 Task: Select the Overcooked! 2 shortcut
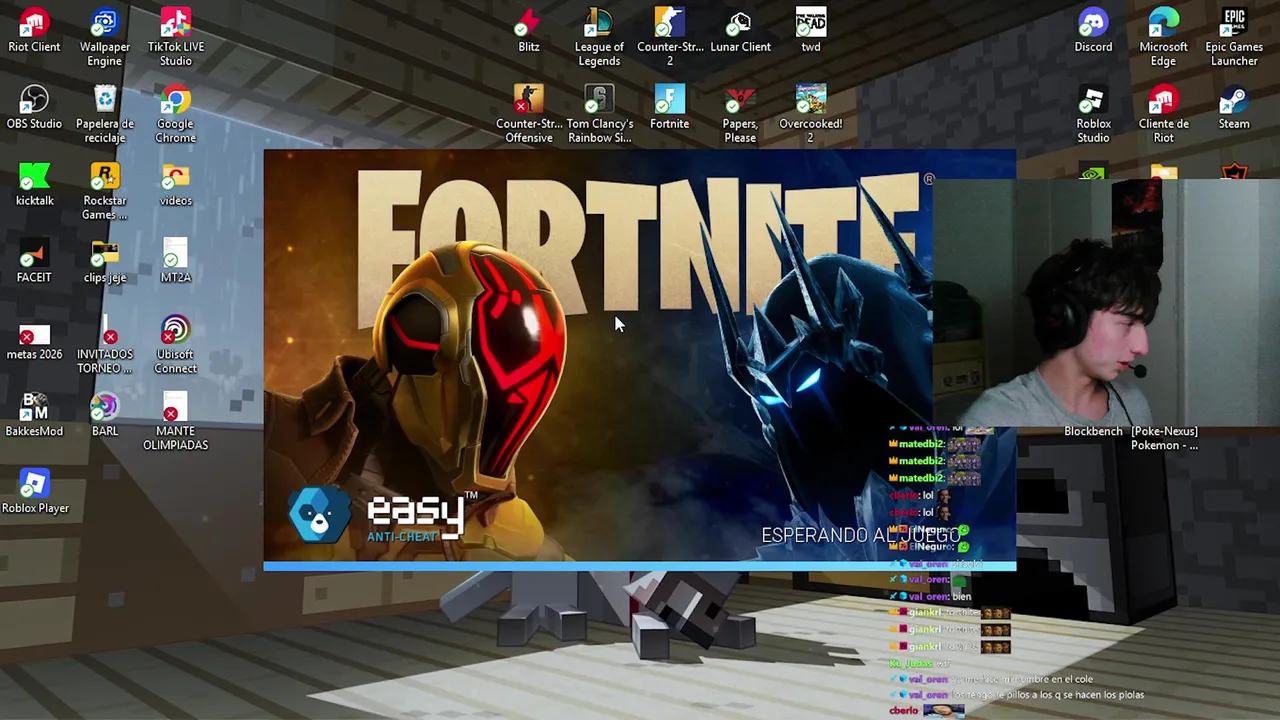pyautogui.click(x=811, y=115)
